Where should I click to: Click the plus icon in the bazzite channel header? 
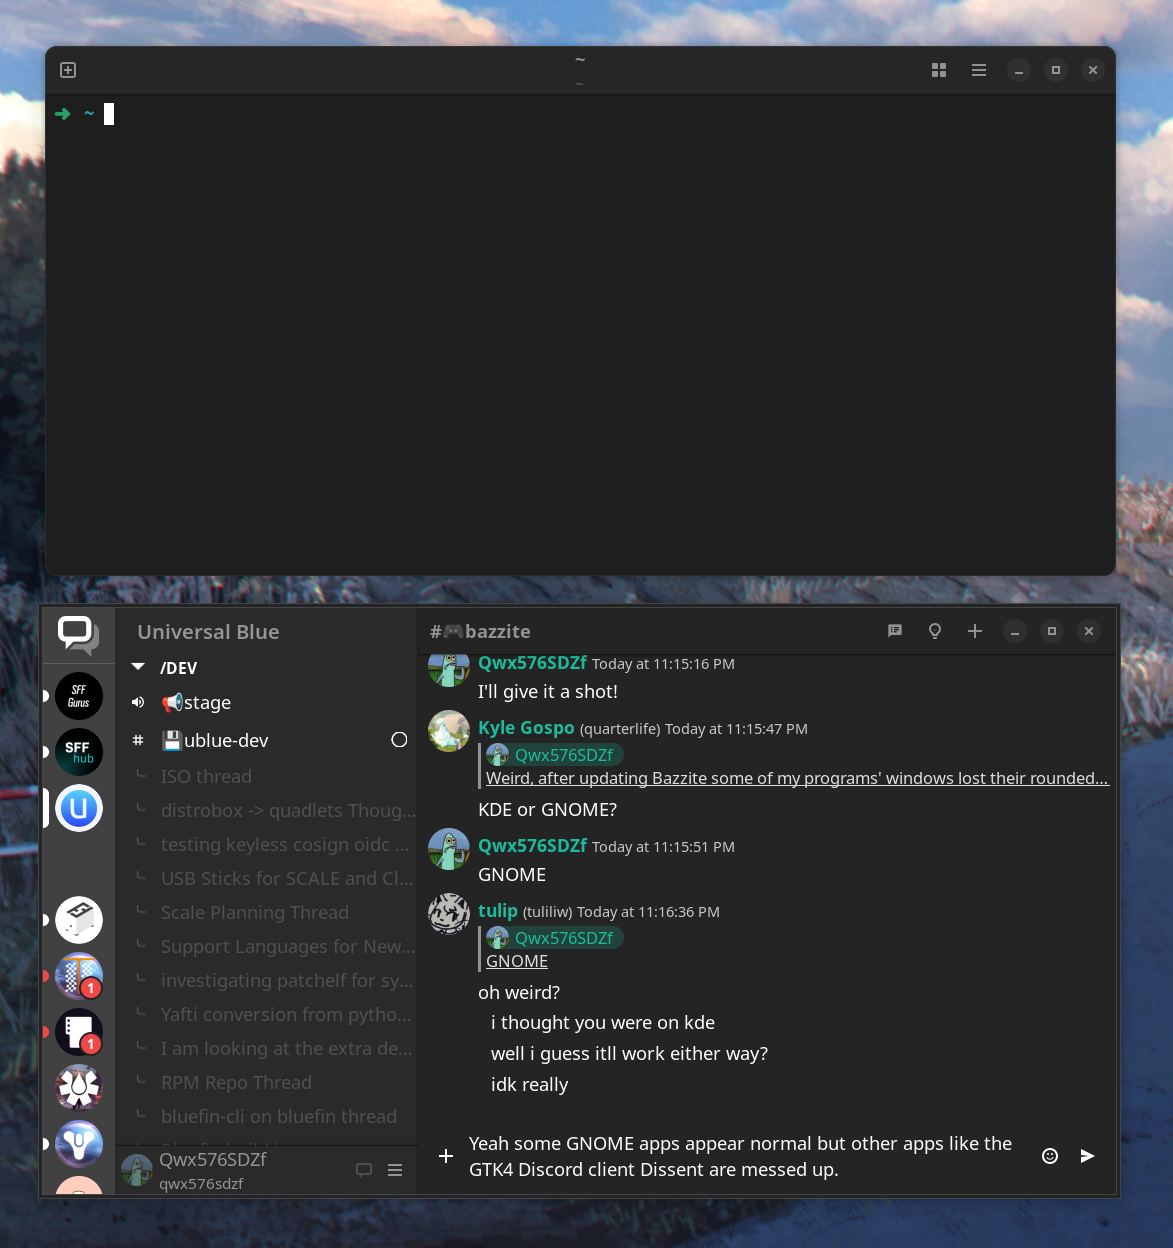tap(974, 631)
